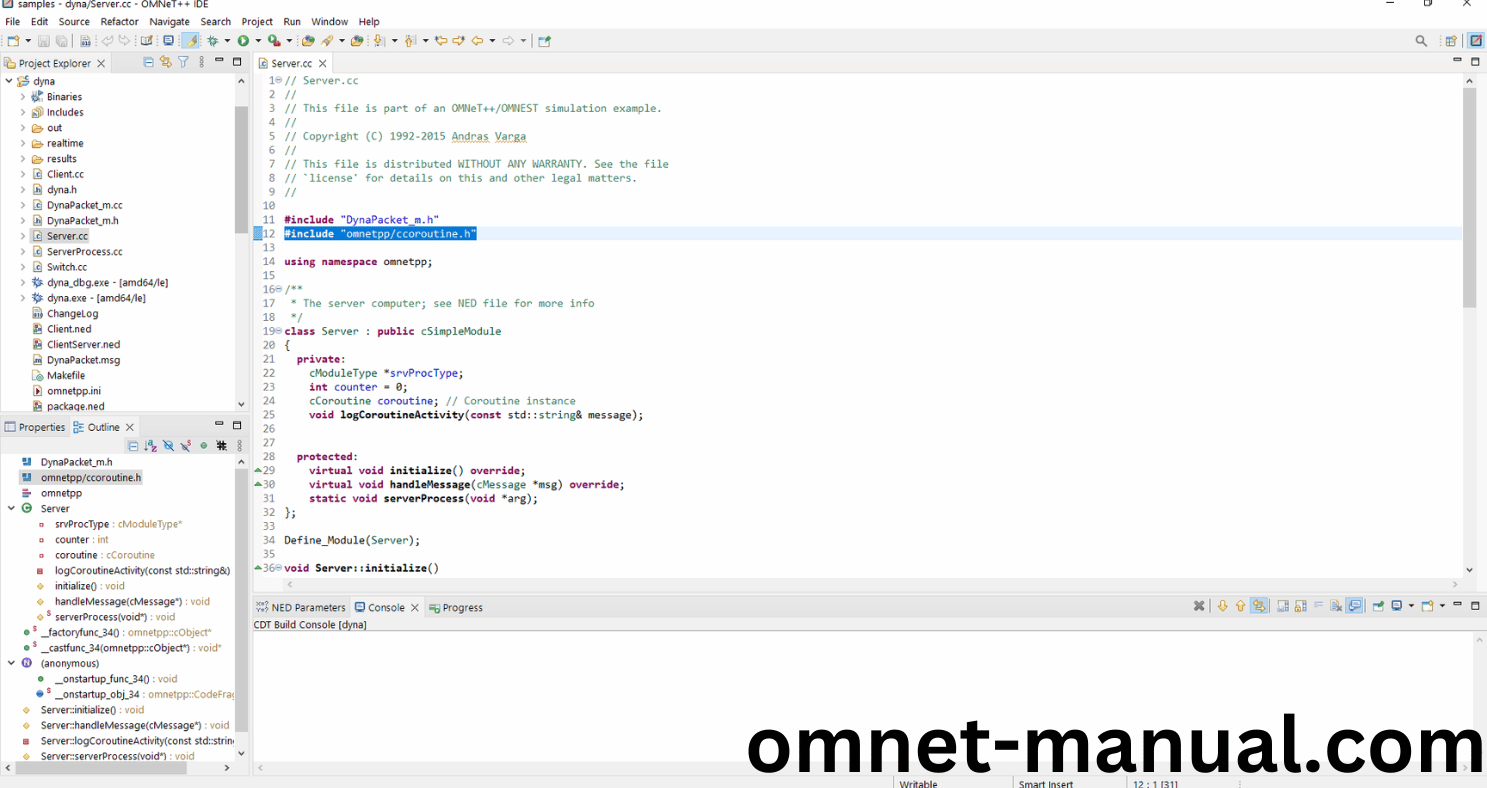
Task: Toggle Hide Static Members in Outline toolbar
Action: 186,446
